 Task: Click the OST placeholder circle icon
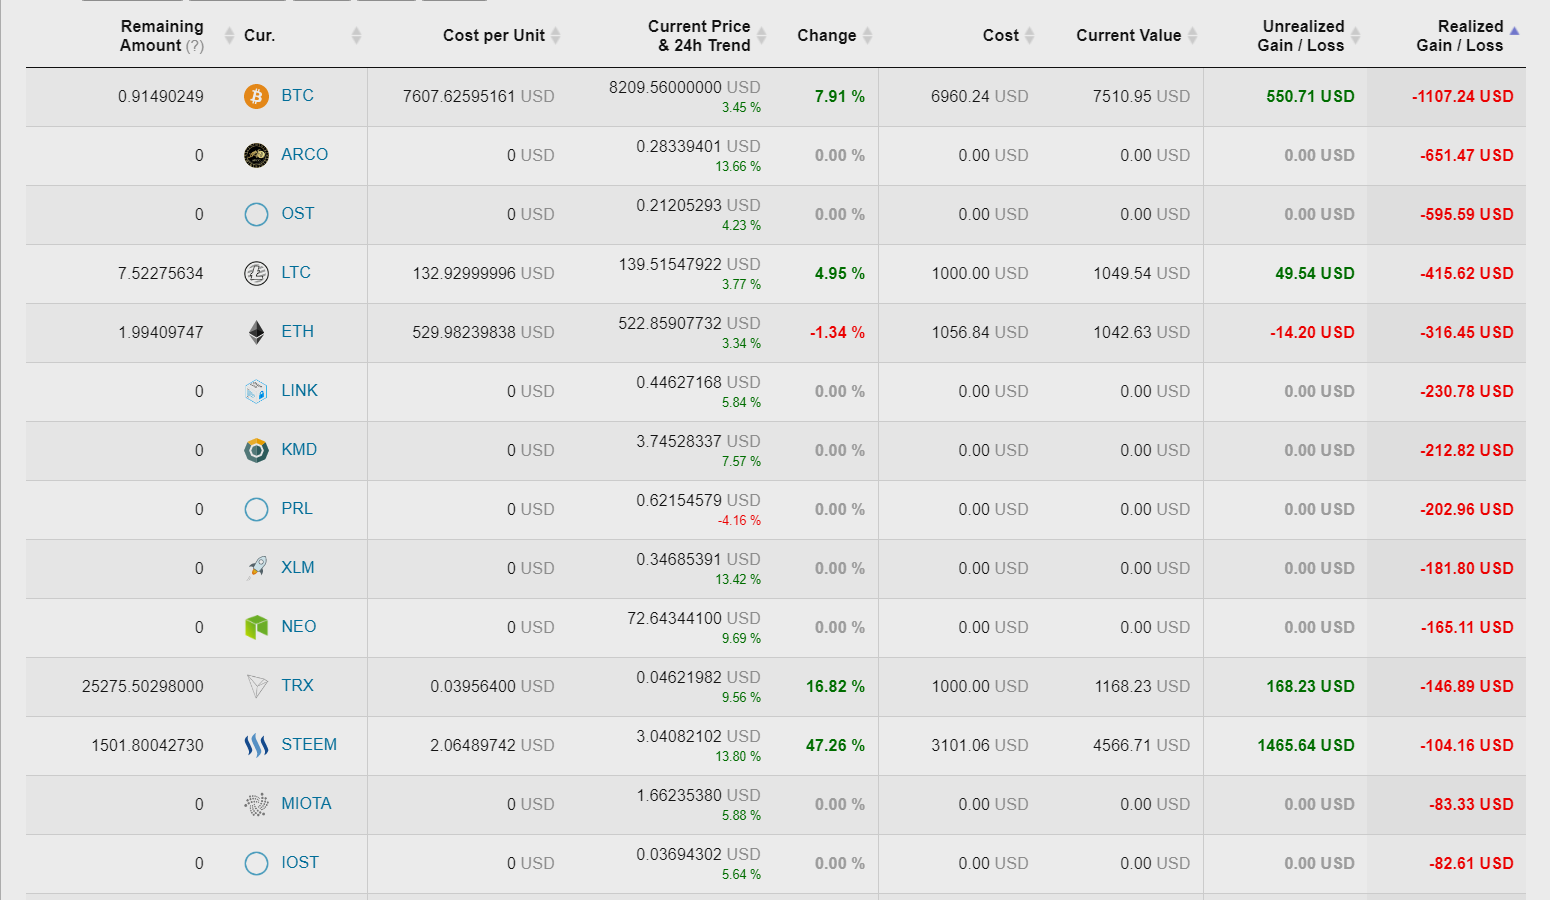click(x=256, y=214)
